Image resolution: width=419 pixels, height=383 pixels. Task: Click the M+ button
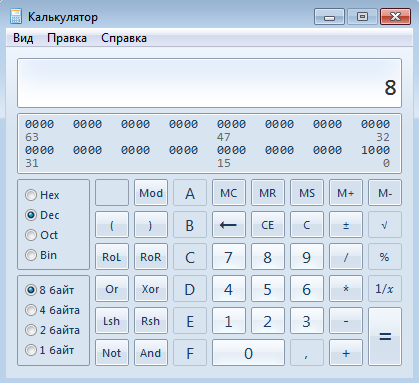click(x=346, y=193)
